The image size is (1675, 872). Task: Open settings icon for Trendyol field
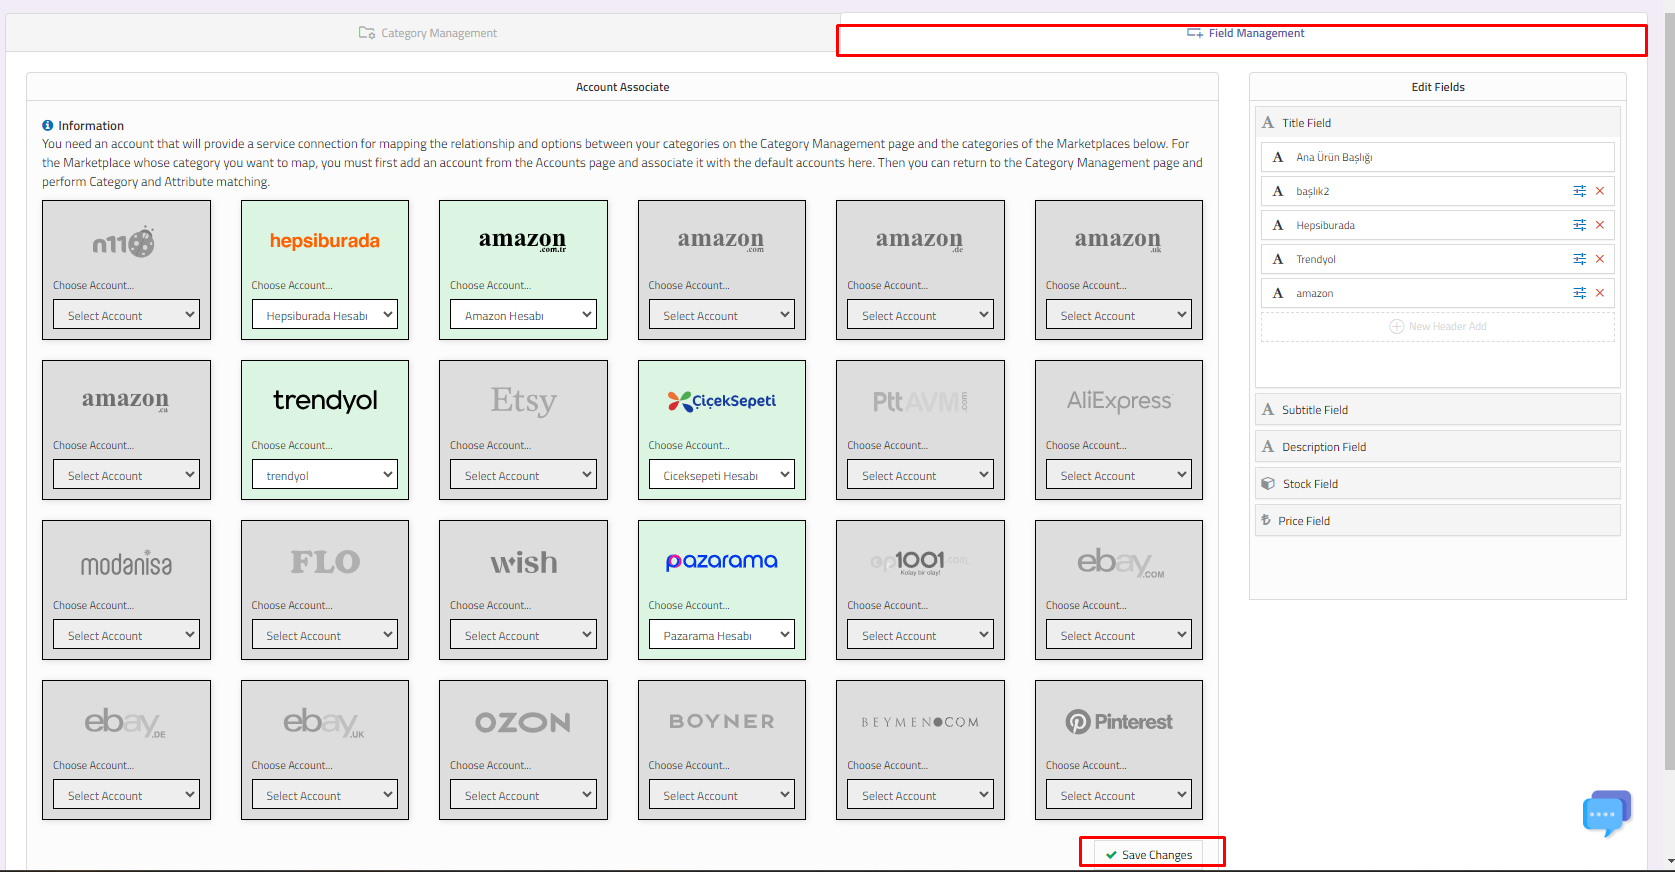pos(1579,259)
